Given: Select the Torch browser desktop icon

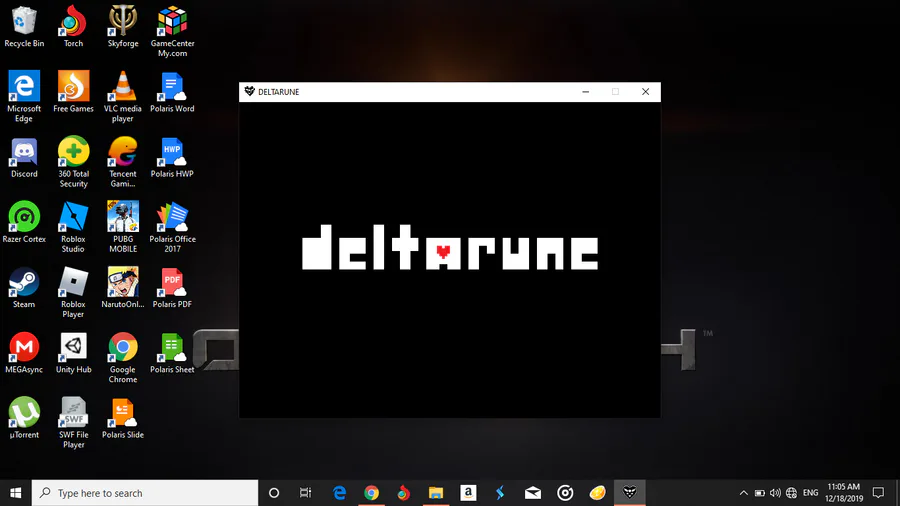Looking at the screenshot, I should coord(73,27).
